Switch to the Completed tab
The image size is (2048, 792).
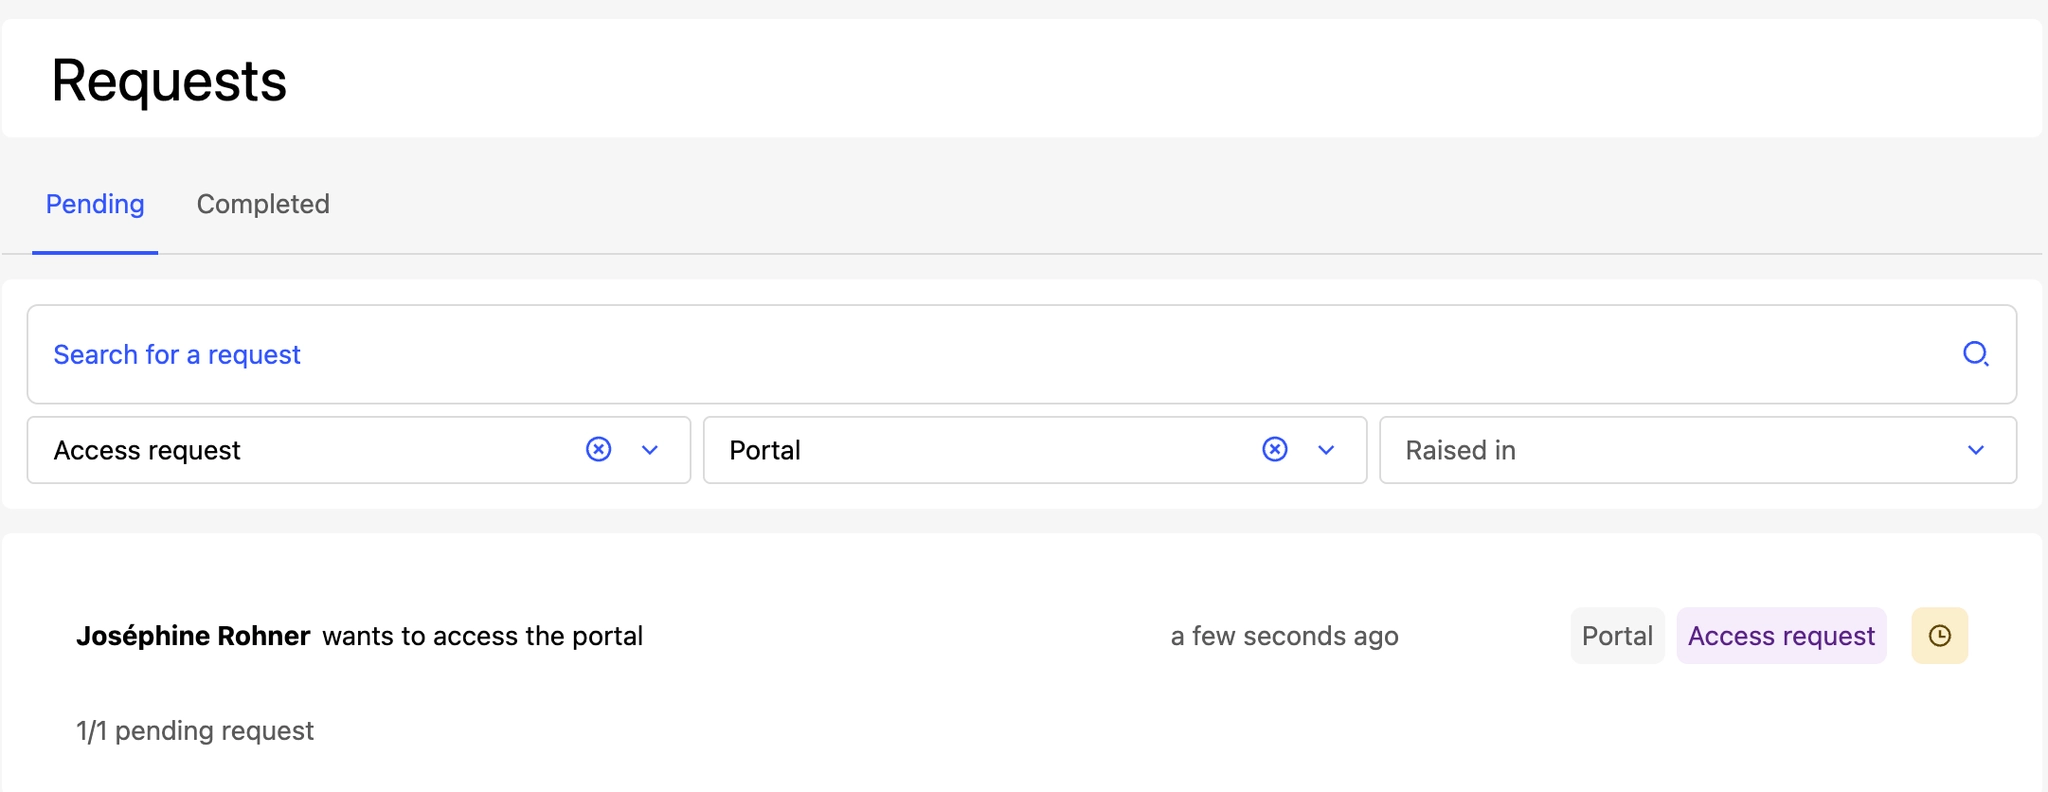coord(263,204)
